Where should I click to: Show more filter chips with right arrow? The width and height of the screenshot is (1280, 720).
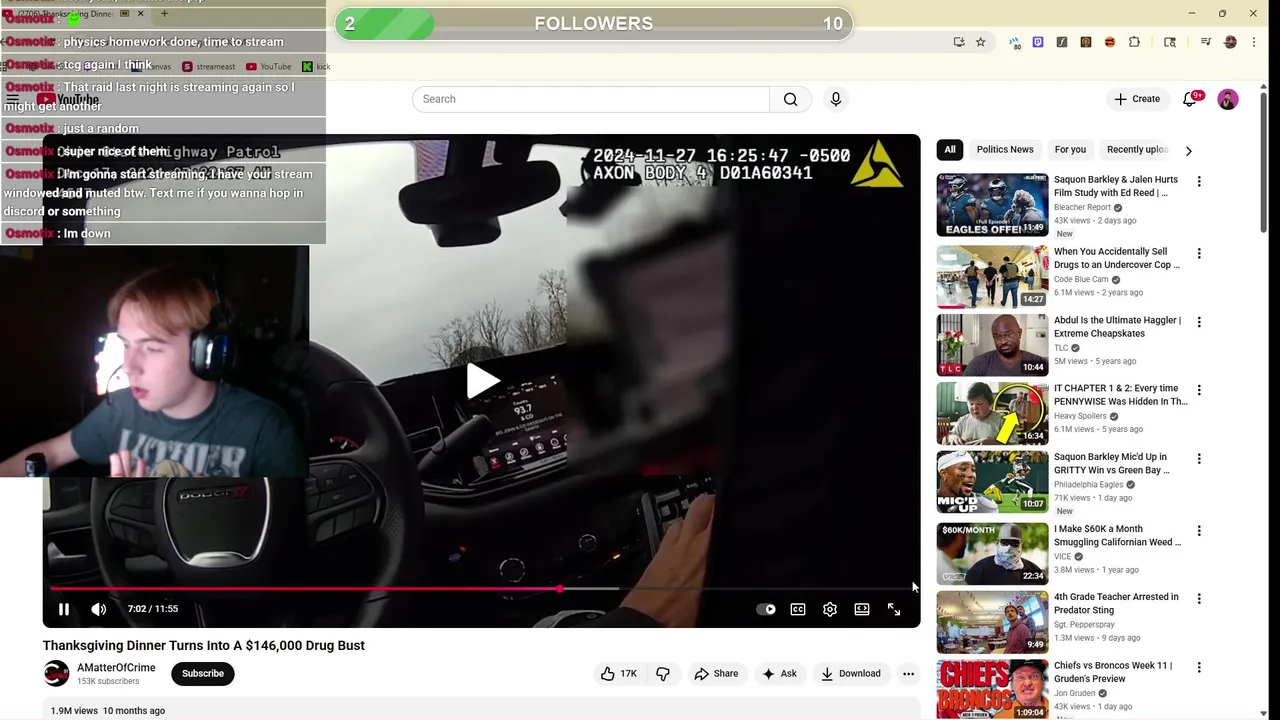point(1188,151)
